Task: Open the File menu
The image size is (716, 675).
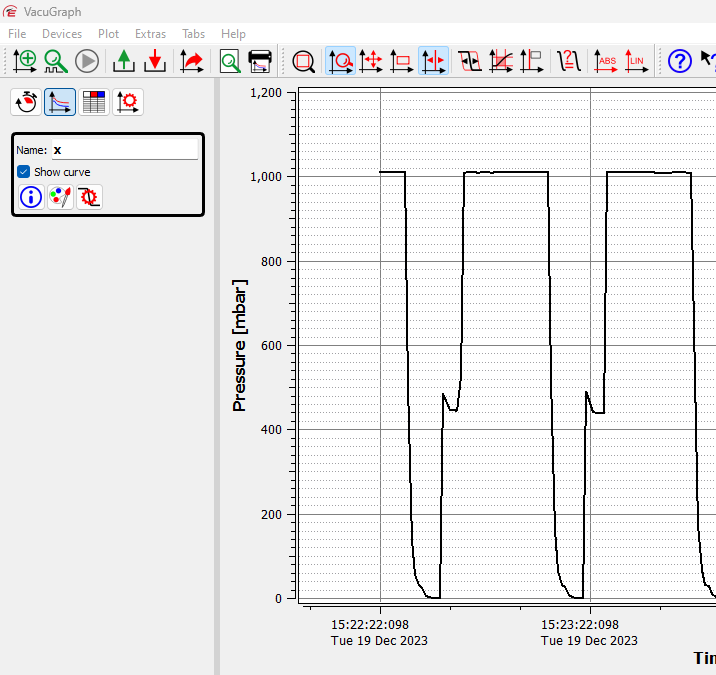Action: pos(17,34)
